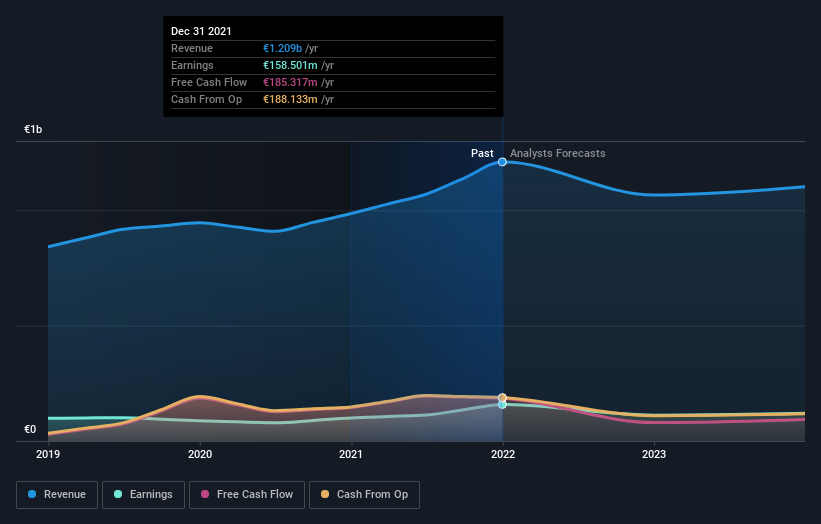Image resolution: width=821 pixels, height=524 pixels.
Task: Click the €188.133m cash from op value
Action: pos(290,99)
